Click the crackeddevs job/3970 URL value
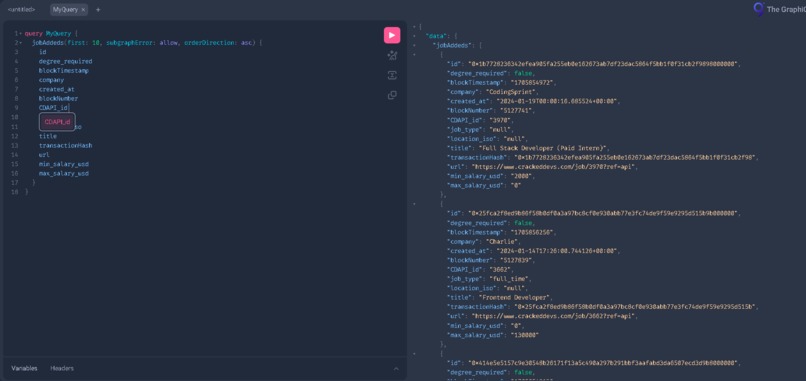This screenshot has height=381, width=806. [x=554, y=167]
